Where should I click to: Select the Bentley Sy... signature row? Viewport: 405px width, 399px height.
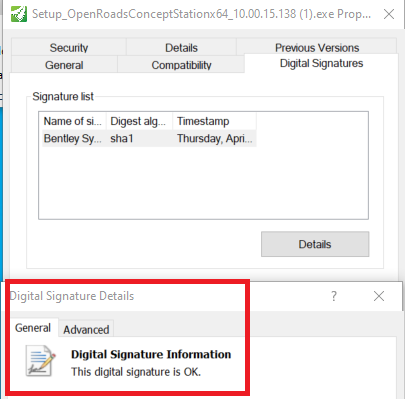click(149, 138)
